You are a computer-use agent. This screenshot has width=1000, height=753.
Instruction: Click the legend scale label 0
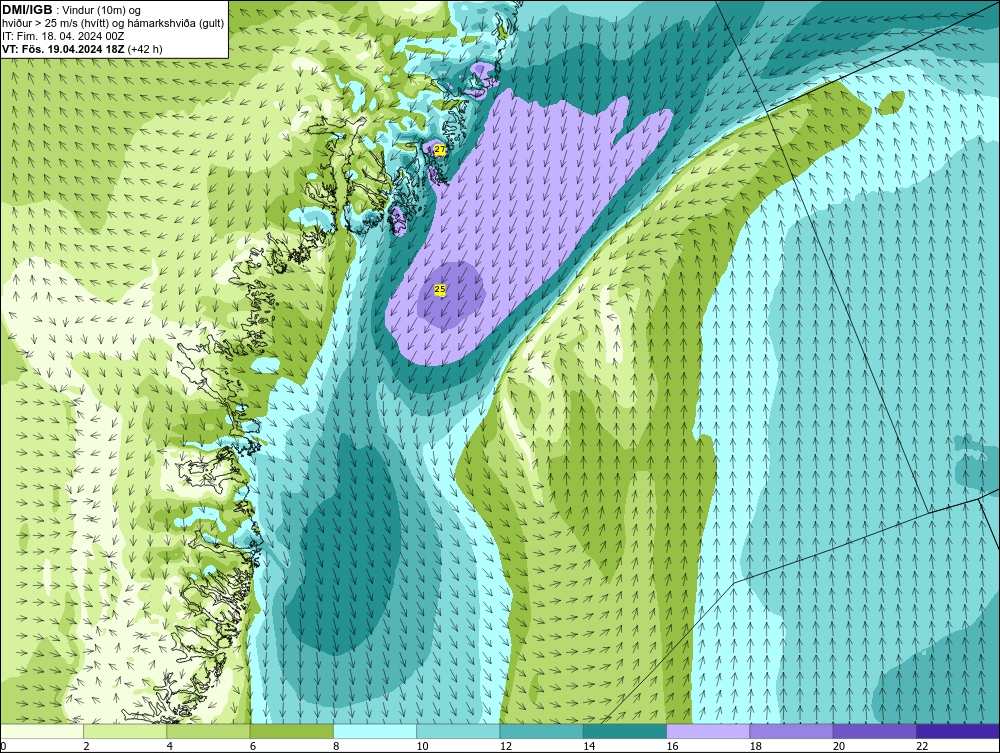(x=3, y=746)
